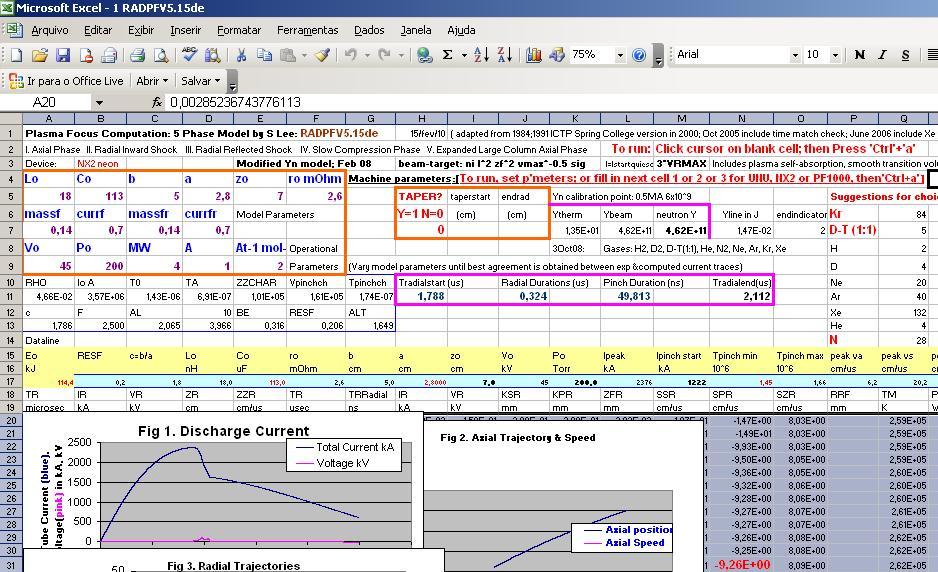Open the Chart Wizard icon
Screen dimensions: 938x572
pos(534,55)
